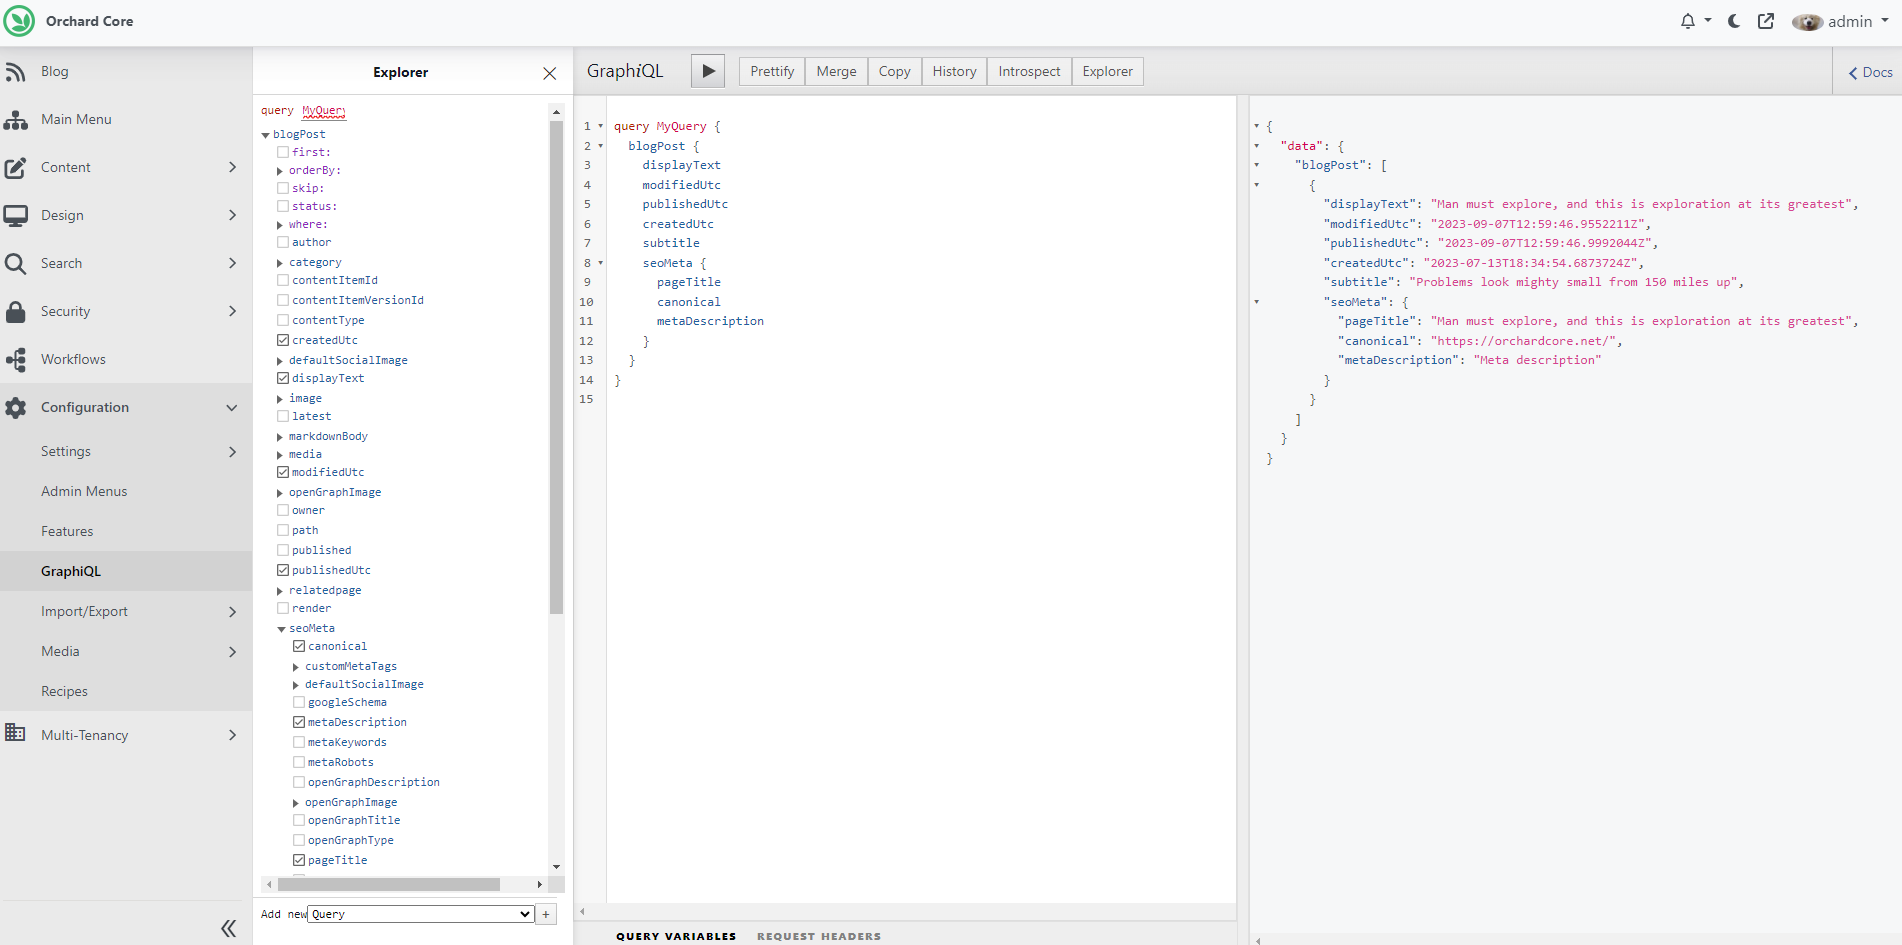The width and height of the screenshot is (1902, 945).
Task: Uncheck the publishedUtc field checkbox
Action: click(x=283, y=570)
